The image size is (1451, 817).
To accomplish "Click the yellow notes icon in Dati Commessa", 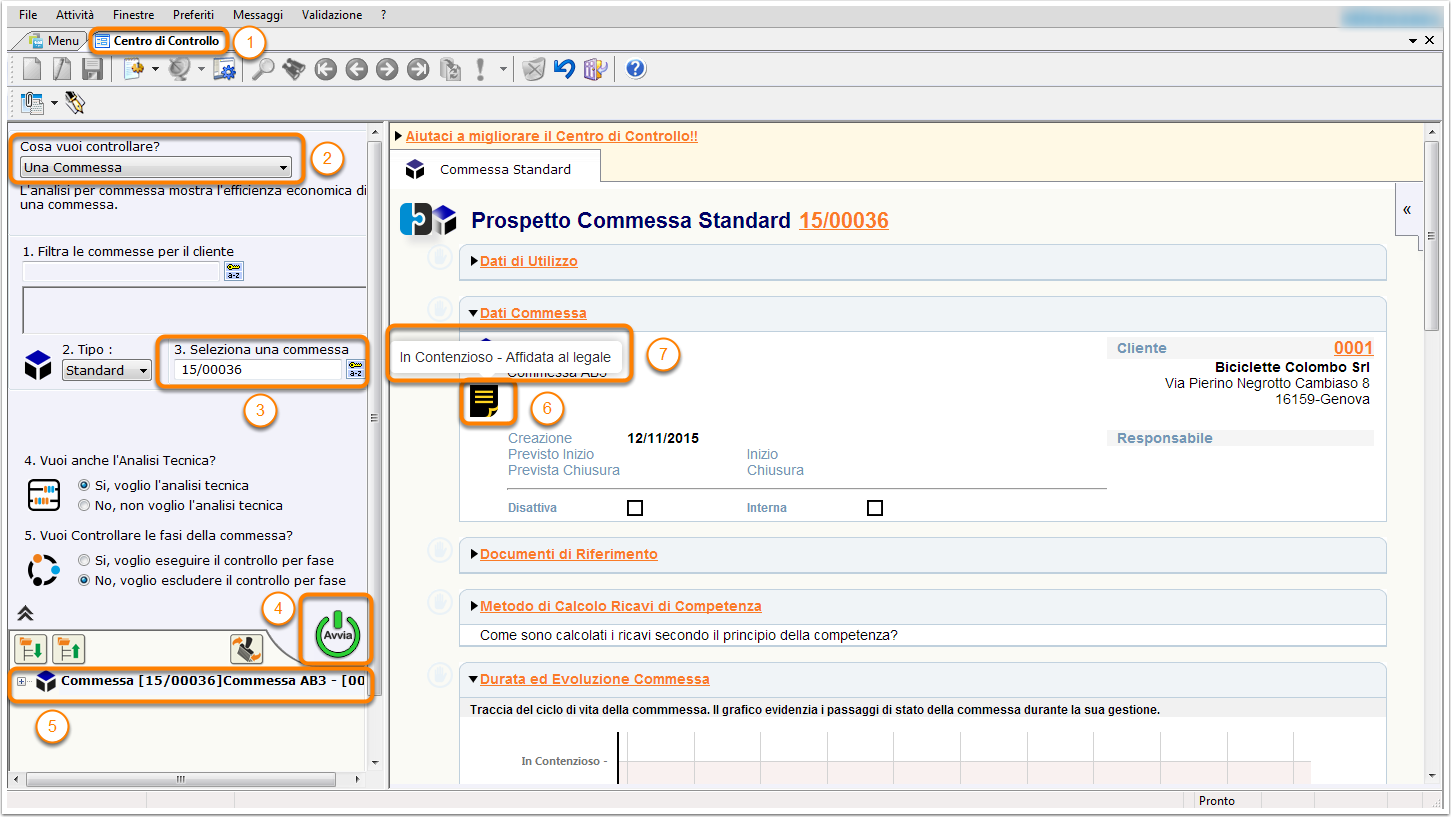I will click(x=485, y=401).
